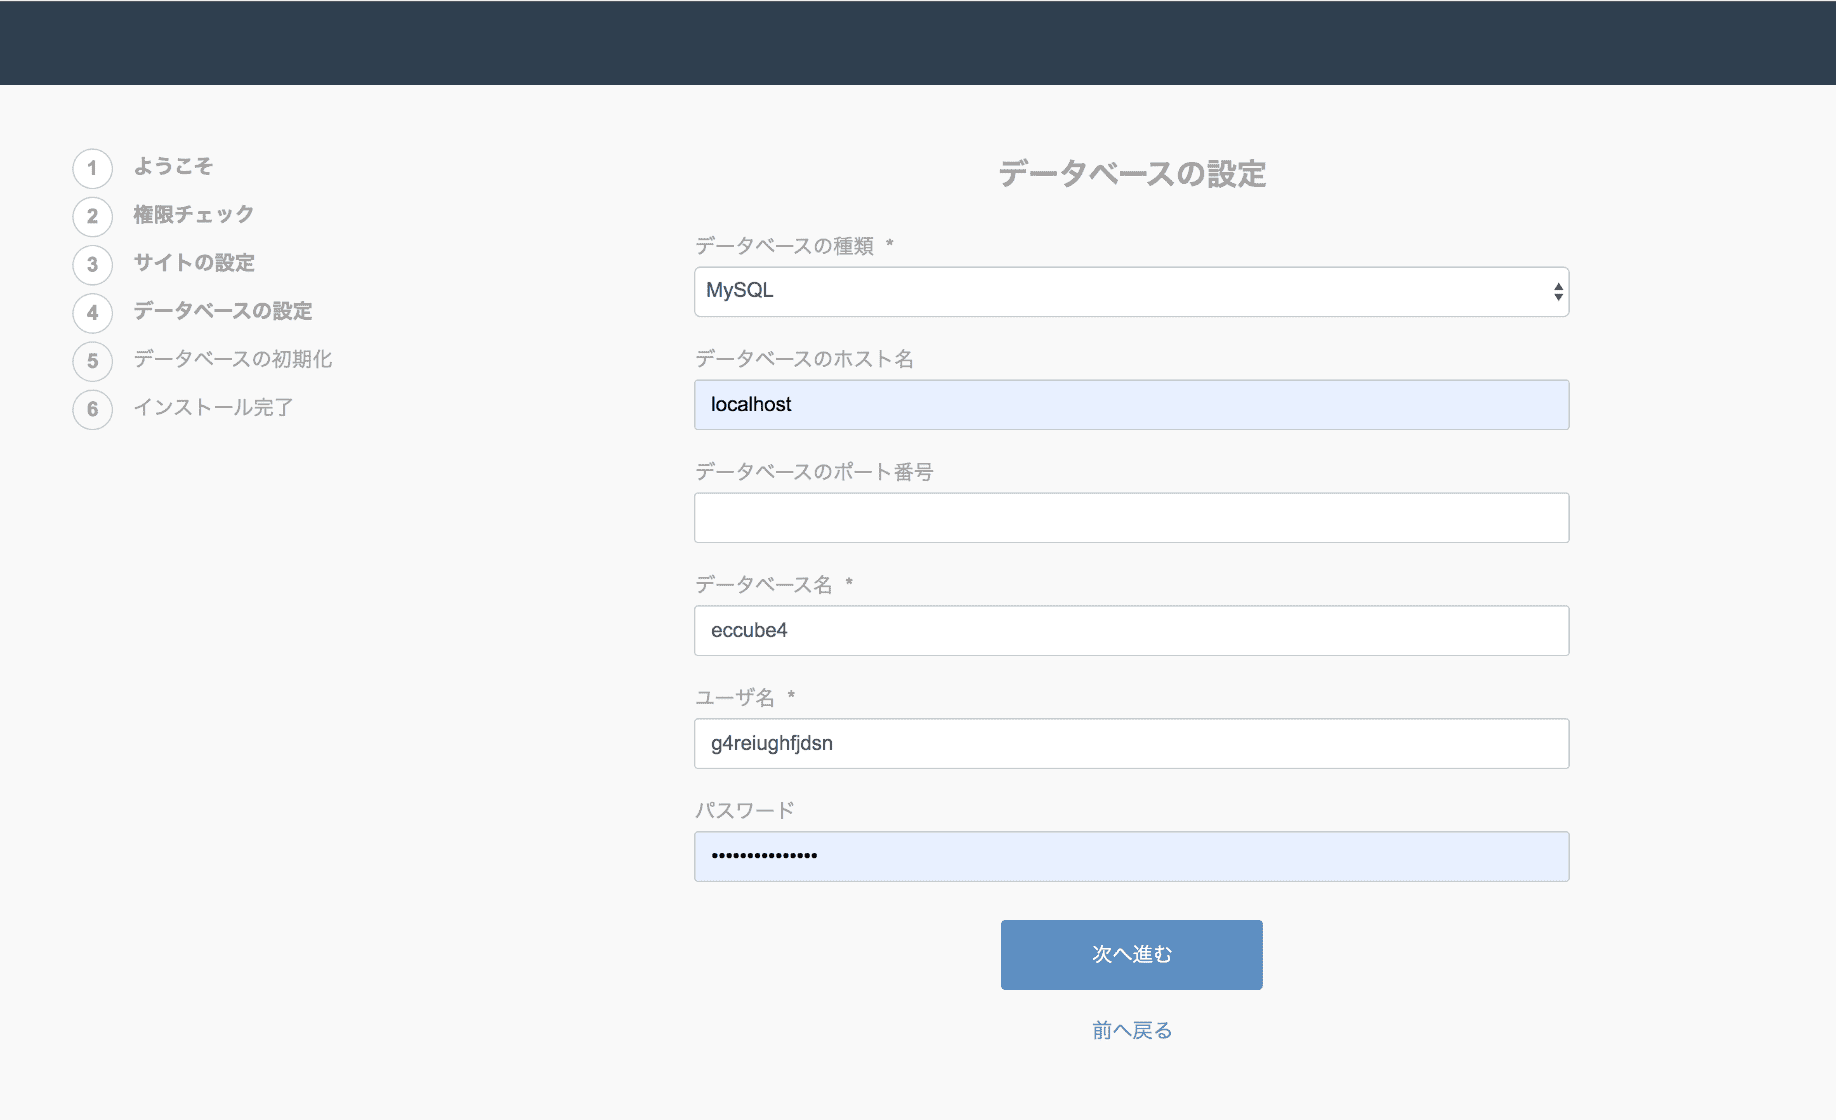Click the データベース名 field label
This screenshot has height=1120, width=1836.
764,585
